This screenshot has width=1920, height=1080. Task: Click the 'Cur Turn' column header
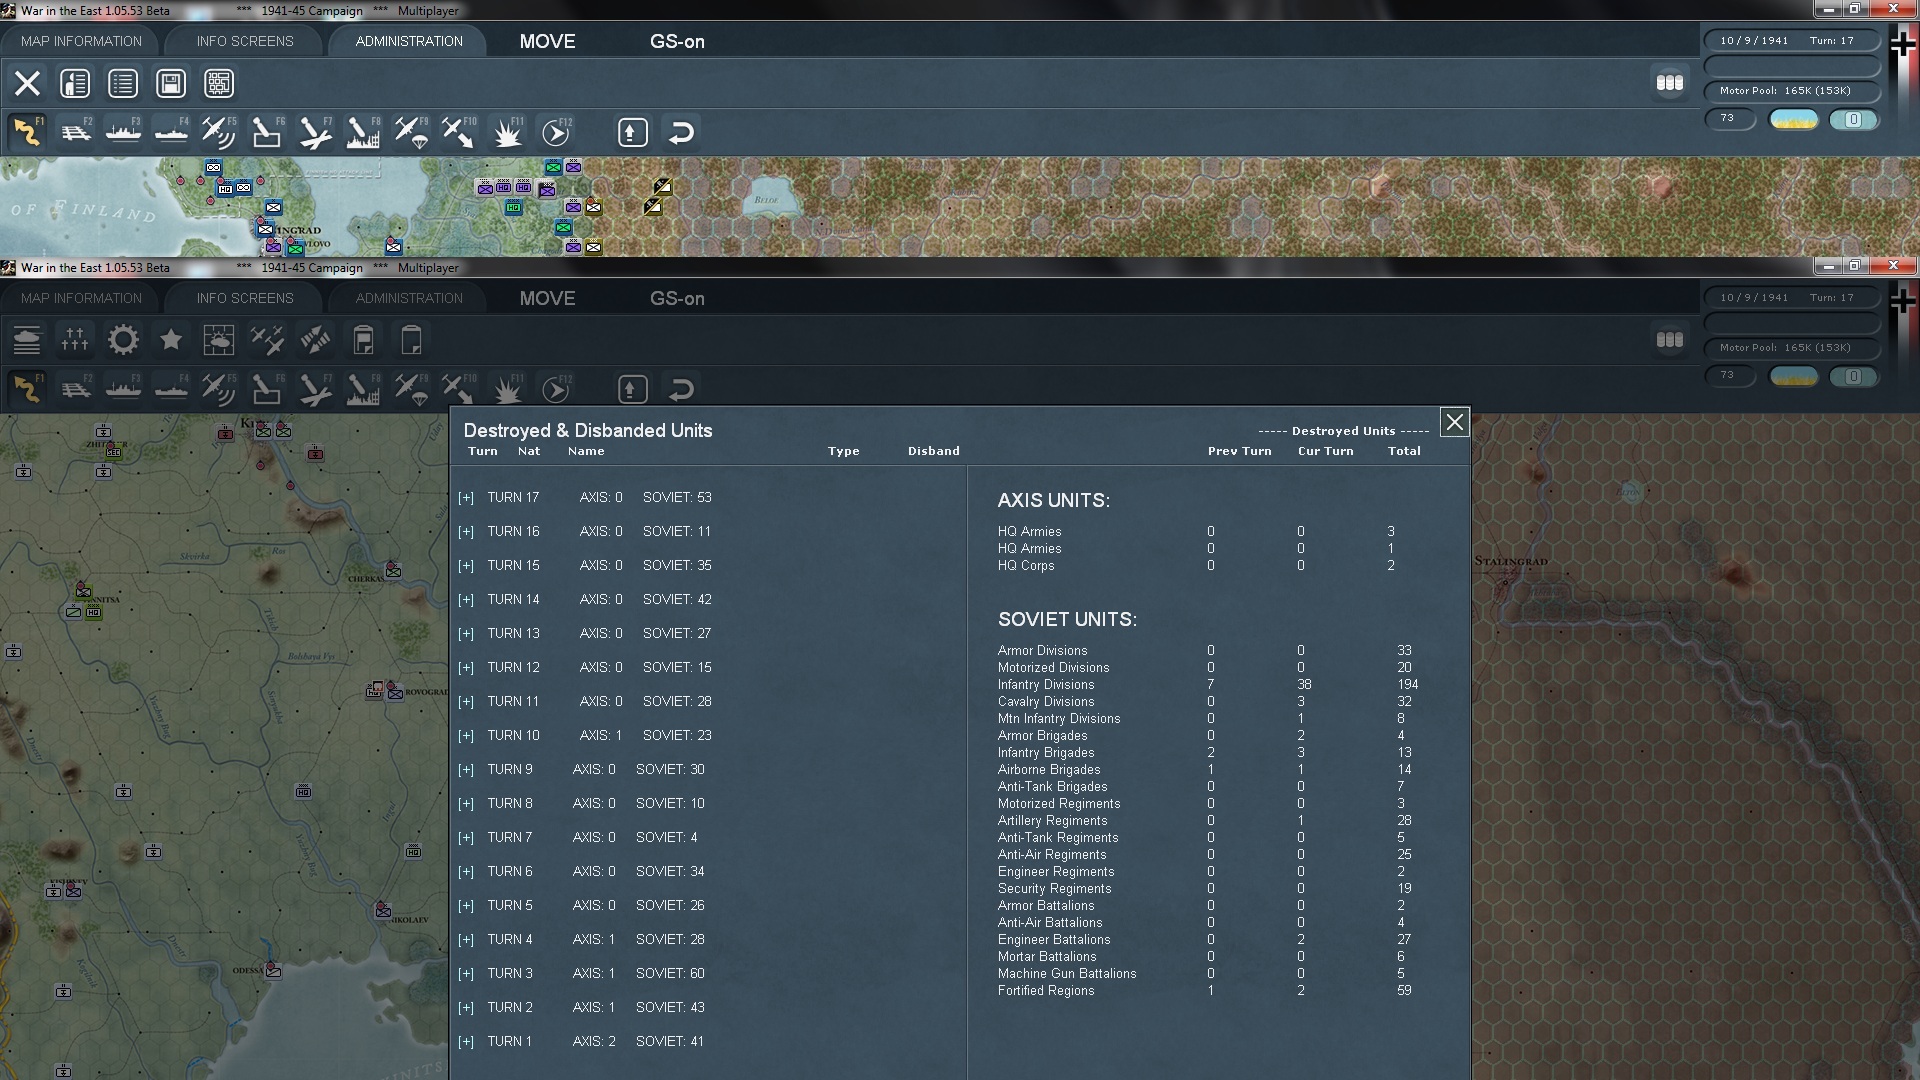pos(1325,451)
